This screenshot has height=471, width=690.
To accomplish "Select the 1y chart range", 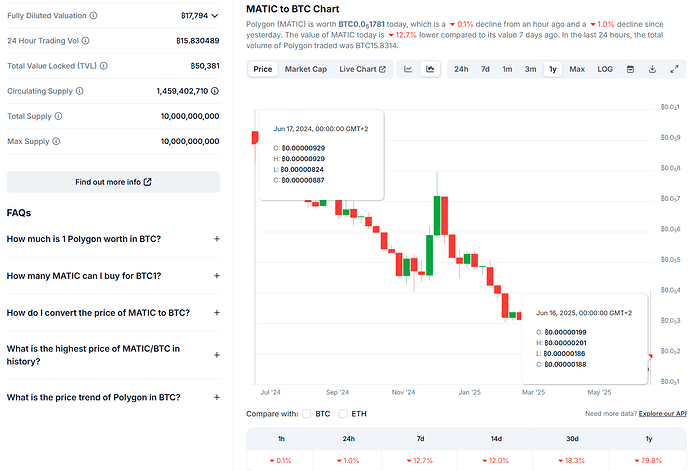I will click(x=553, y=69).
